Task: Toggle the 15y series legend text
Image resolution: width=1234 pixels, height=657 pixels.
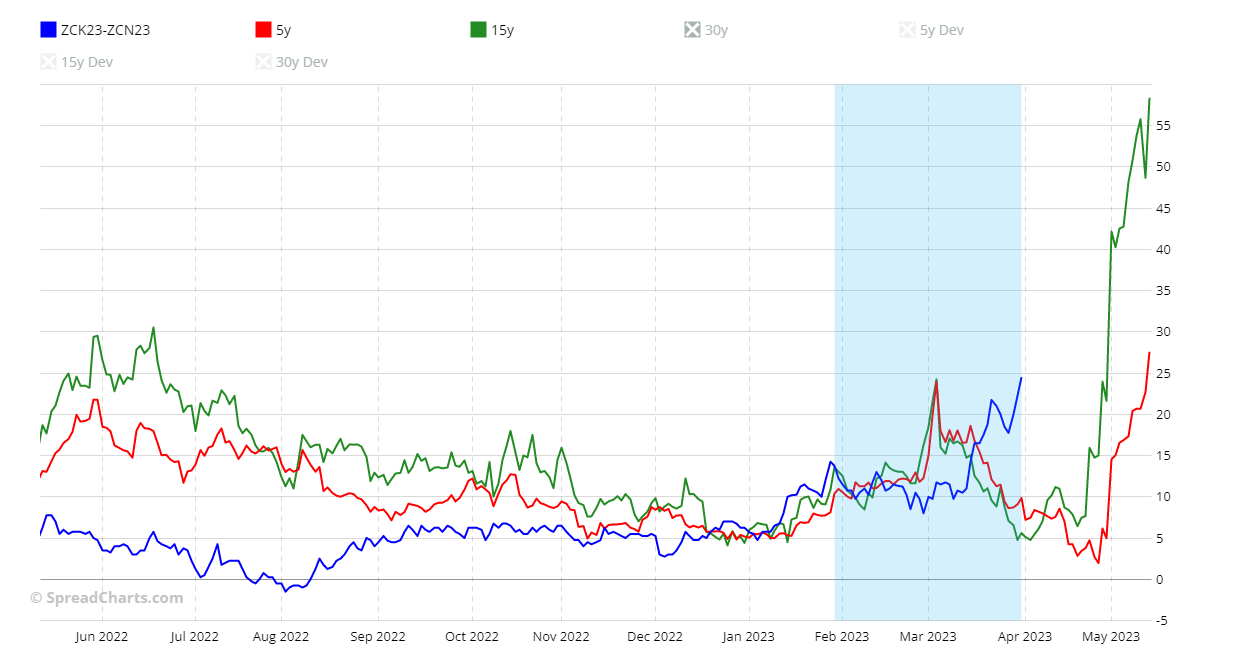Action: tap(502, 30)
